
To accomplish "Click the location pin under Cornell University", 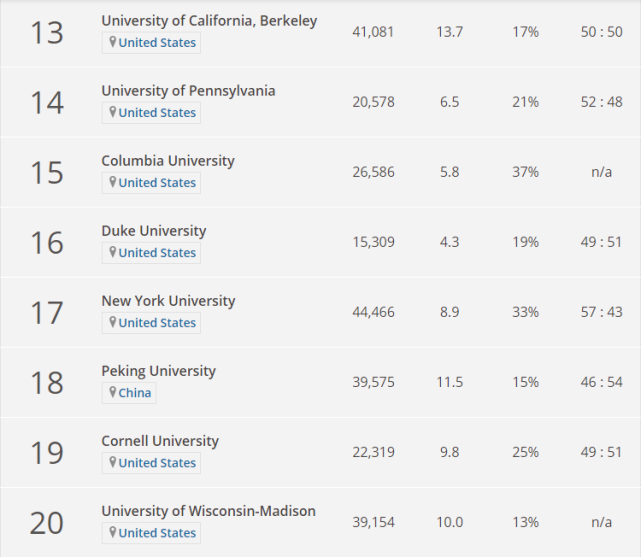I will pos(113,463).
